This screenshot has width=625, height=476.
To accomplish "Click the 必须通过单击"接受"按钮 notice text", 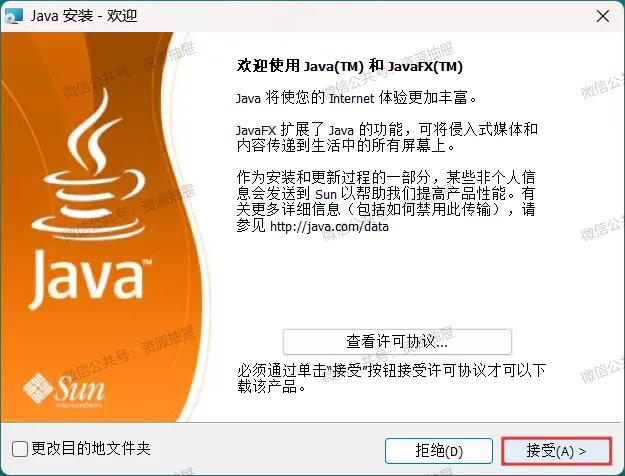I will [391, 378].
